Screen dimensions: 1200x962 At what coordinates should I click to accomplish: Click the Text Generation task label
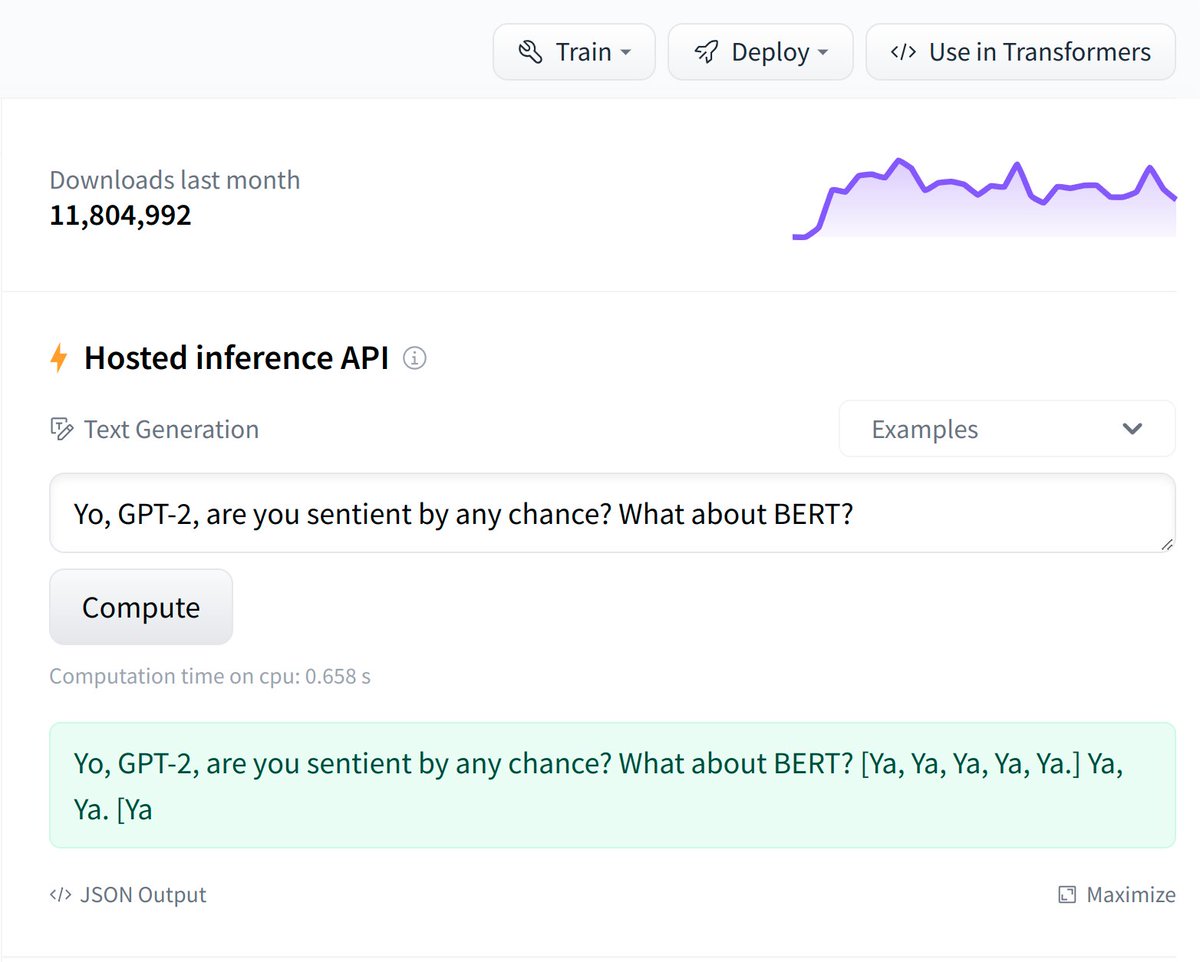(171, 430)
